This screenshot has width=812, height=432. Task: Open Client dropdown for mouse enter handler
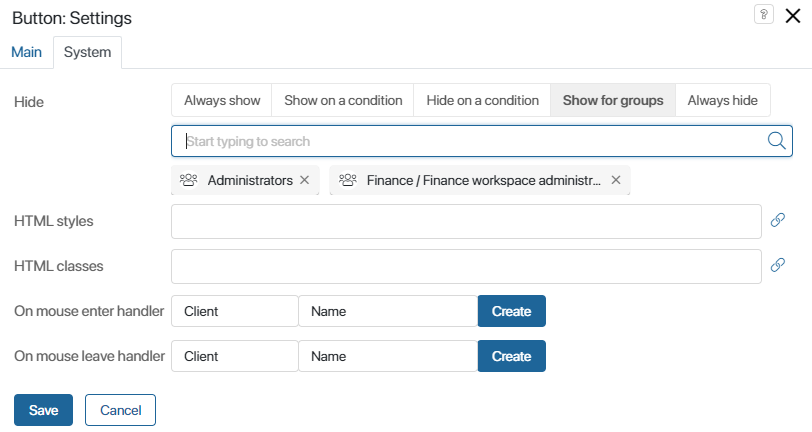(235, 311)
